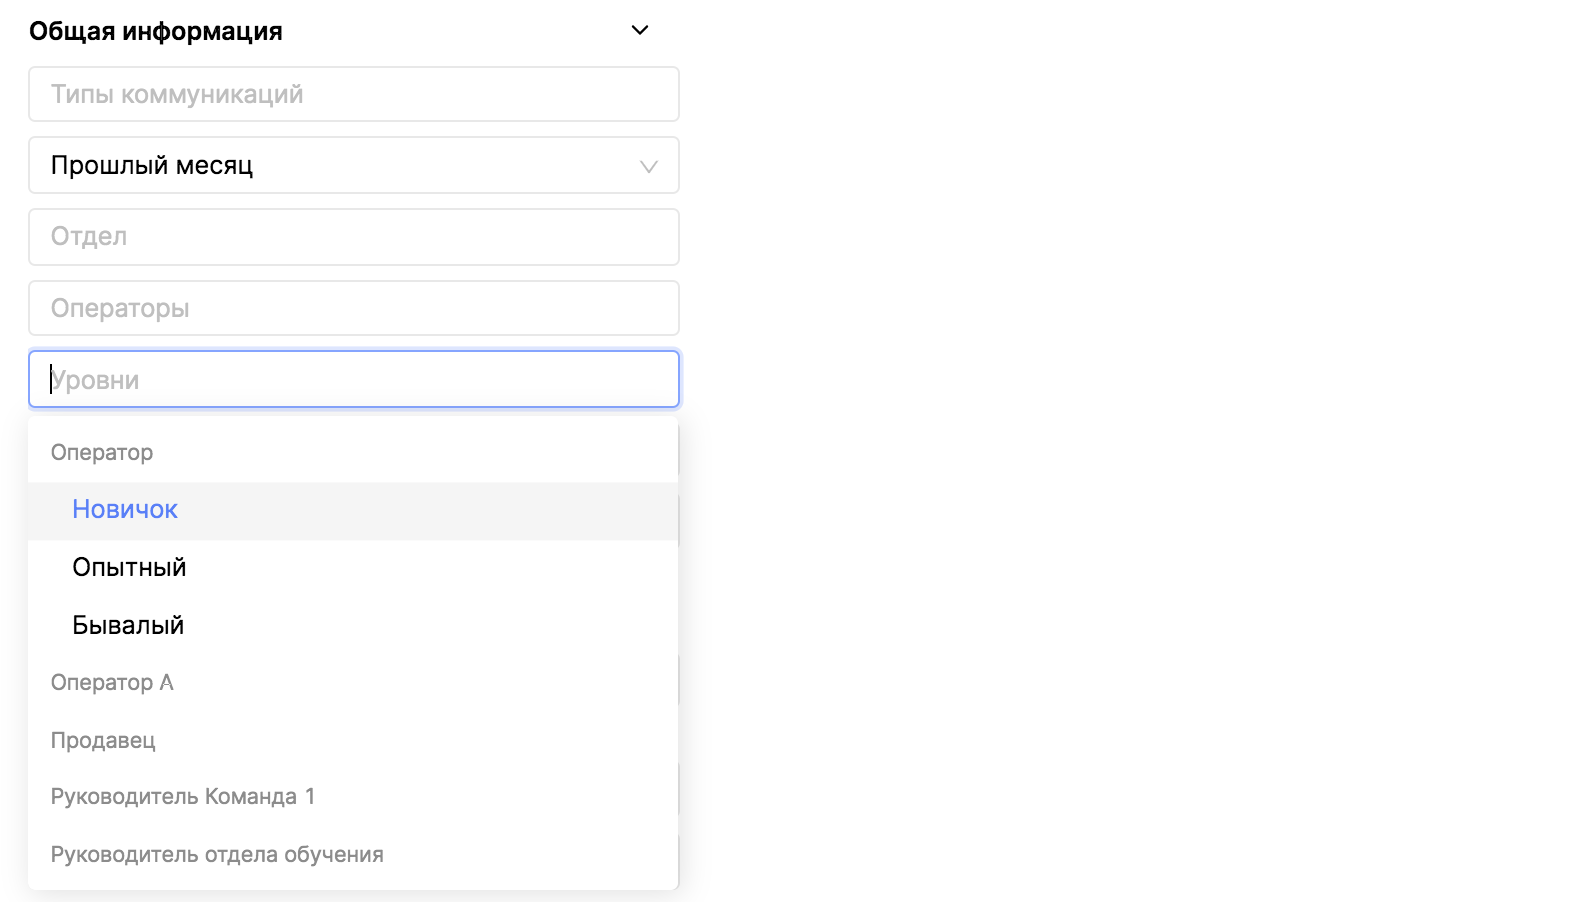Image resolution: width=1584 pixels, height=902 pixels.
Task: Click the Руководитель Команда 1 group label
Action: [x=183, y=797]
